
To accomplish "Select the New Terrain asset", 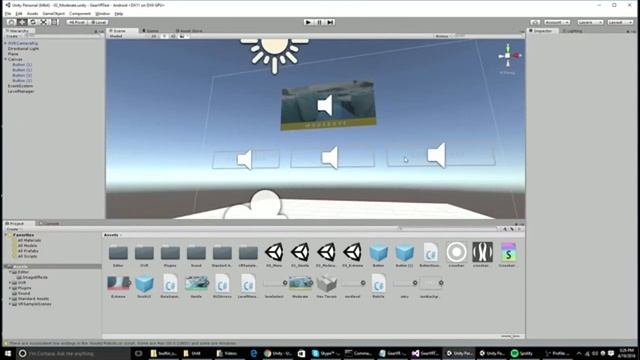I will pos(327,287).
